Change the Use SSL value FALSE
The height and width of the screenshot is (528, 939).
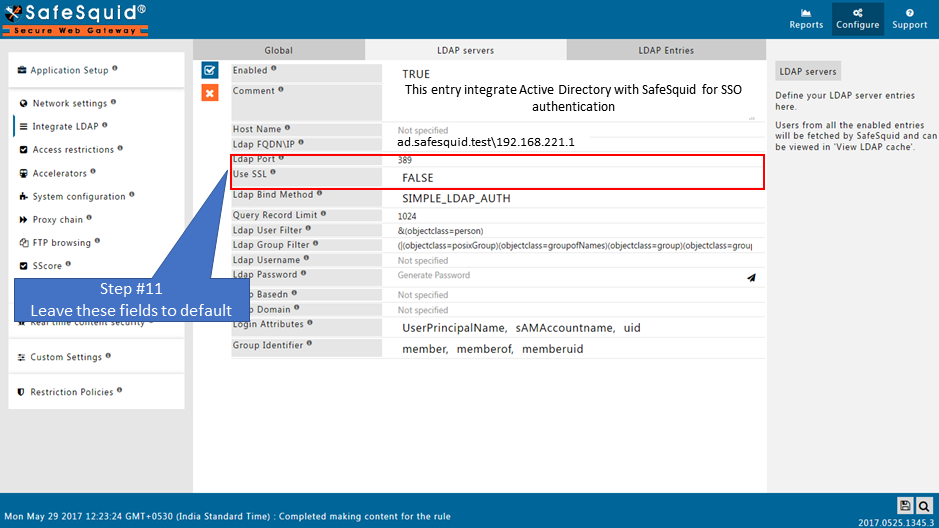(x=417, y=178)
